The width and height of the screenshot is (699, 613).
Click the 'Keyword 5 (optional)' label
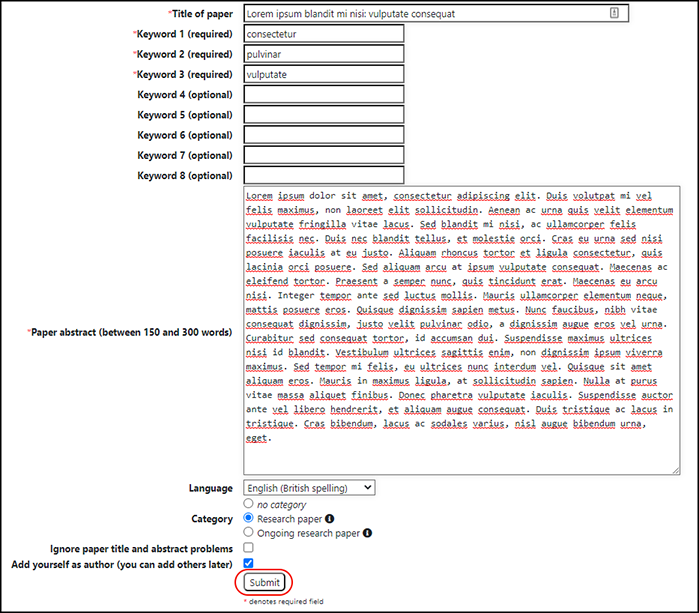[185, 115]
